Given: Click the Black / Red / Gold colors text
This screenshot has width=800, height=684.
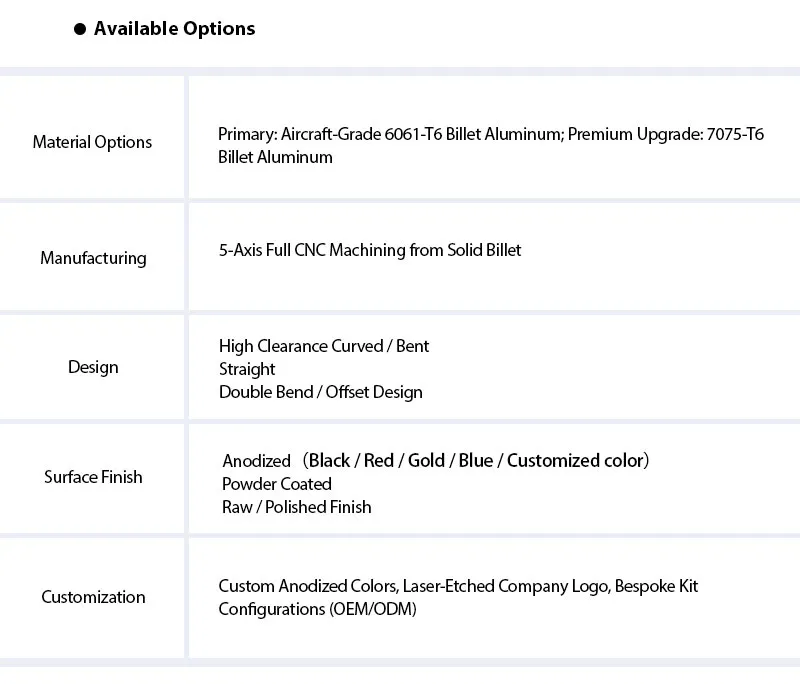Looking at the screenshot, I should 377,461.
